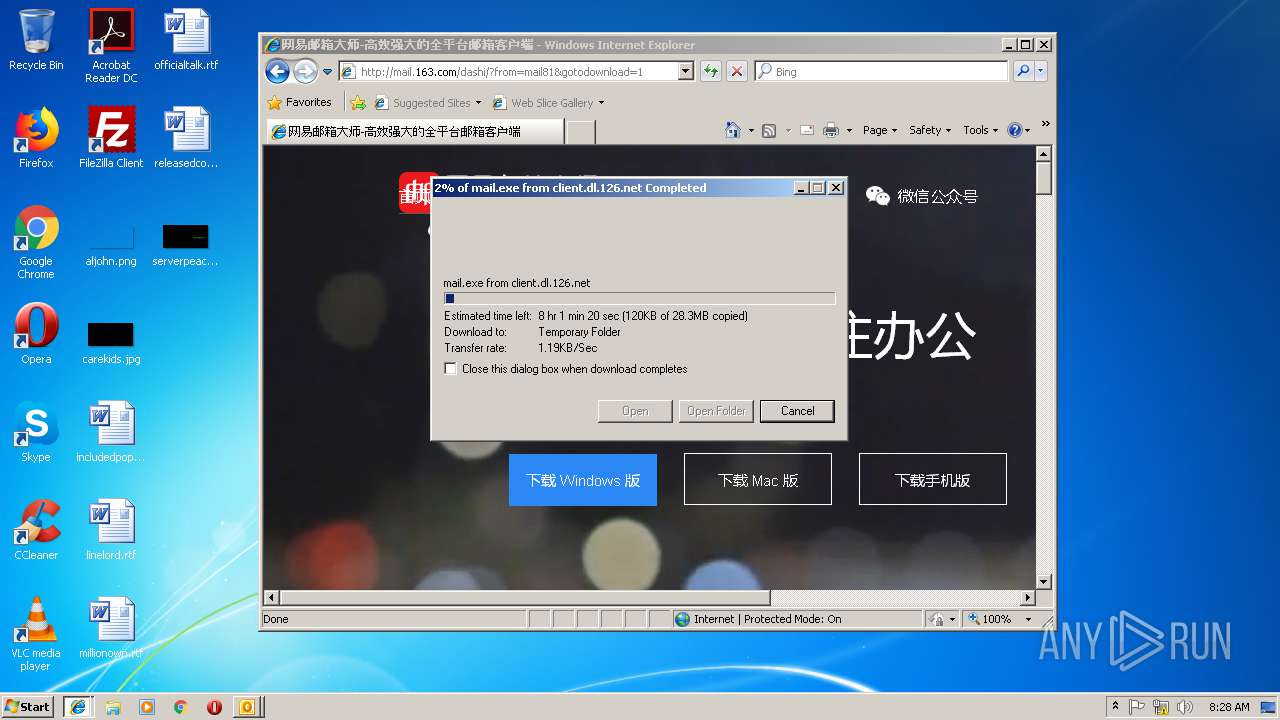This screenshot has width=1280, height=720.
Task: Select linelord.rtf desktop file
Action: (x=111, y=530)
